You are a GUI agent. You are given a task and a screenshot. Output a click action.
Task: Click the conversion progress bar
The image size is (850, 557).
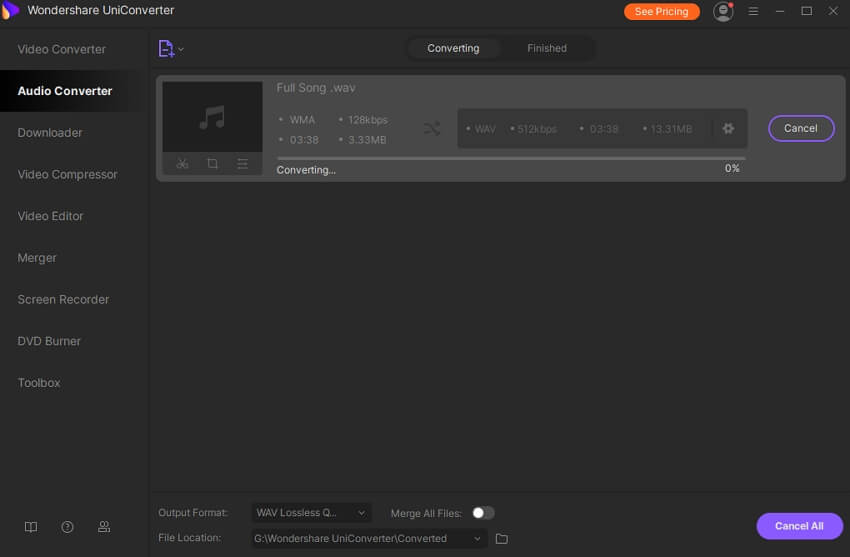point(511,158)
